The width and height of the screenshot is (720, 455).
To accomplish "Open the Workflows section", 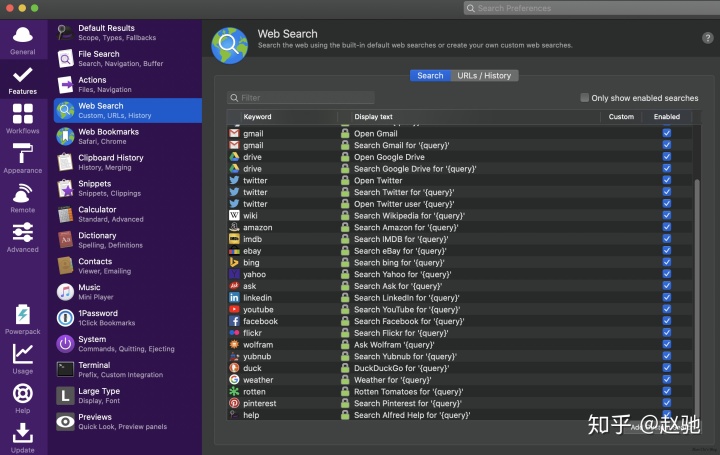I will tap(22, 119).
